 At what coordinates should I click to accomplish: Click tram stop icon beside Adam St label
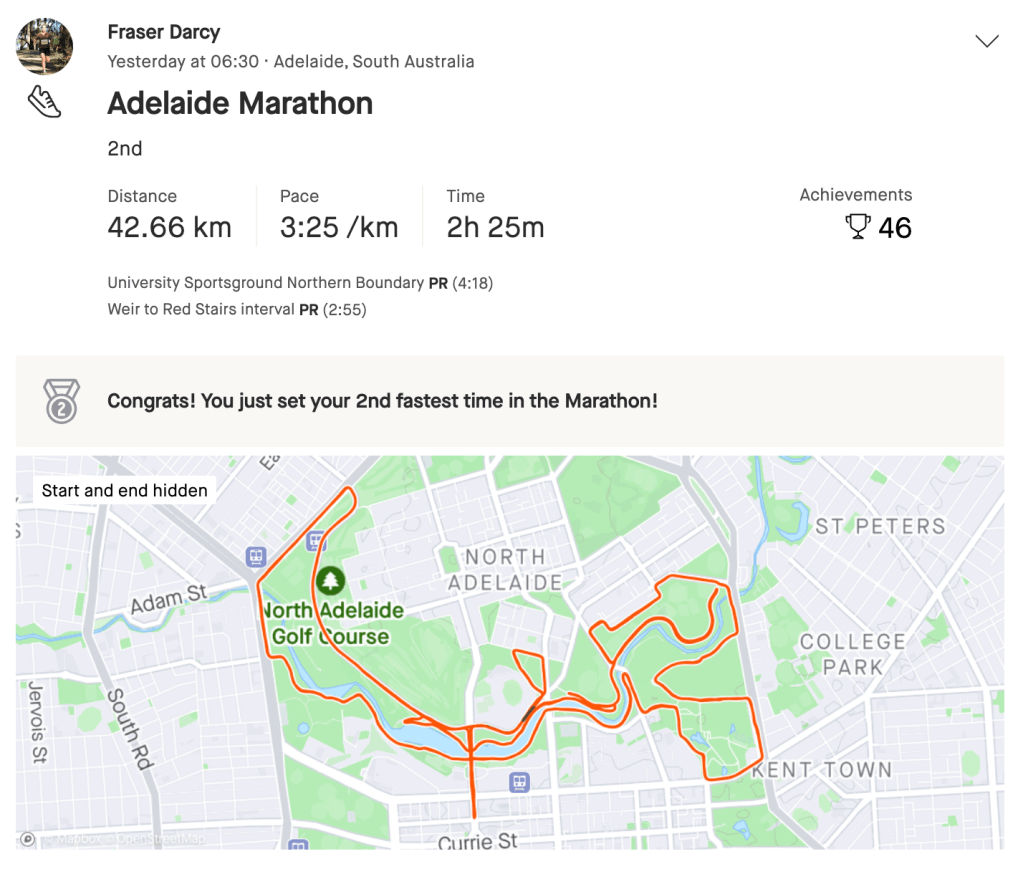tap(257, 557)
